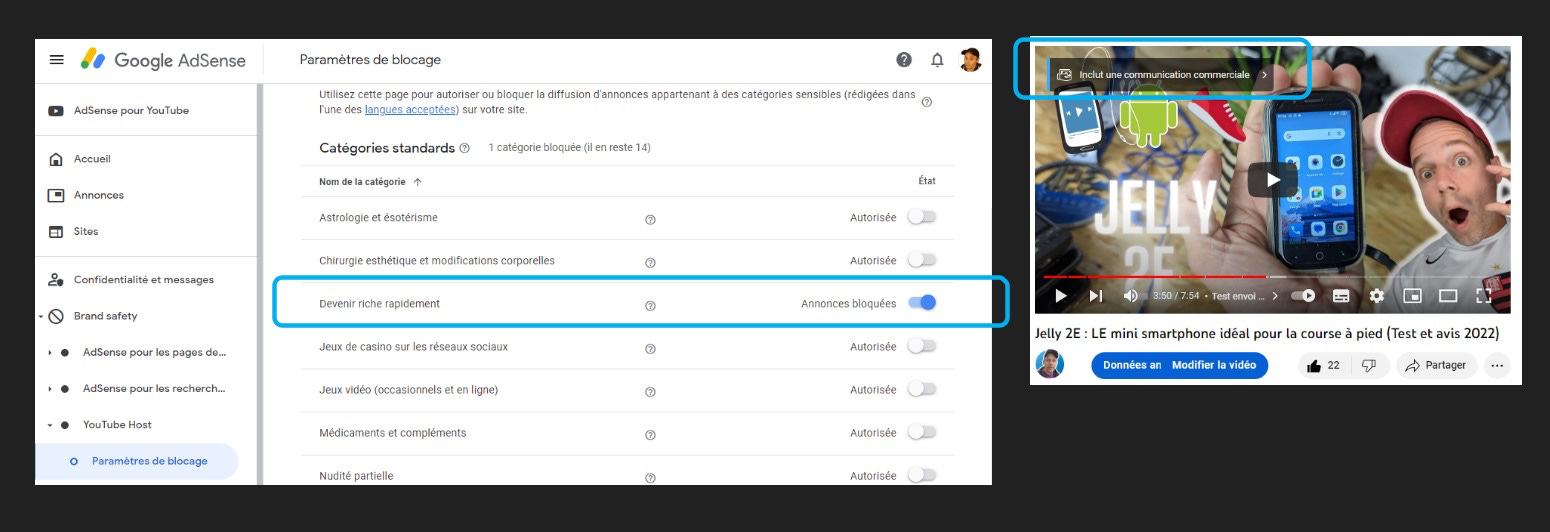Click the Google AdSense logo
Viewport: 1550px width, 532px height.
164,60
